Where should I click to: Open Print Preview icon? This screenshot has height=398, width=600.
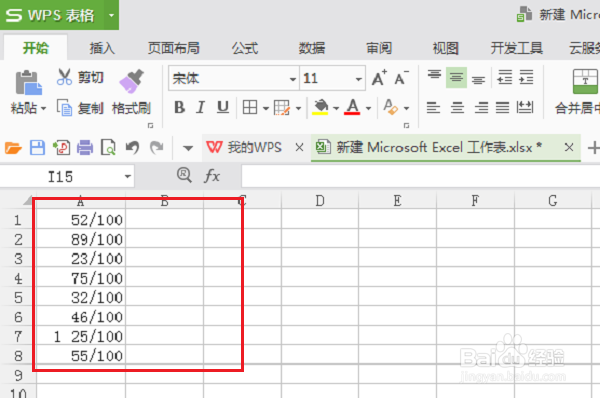108,148
